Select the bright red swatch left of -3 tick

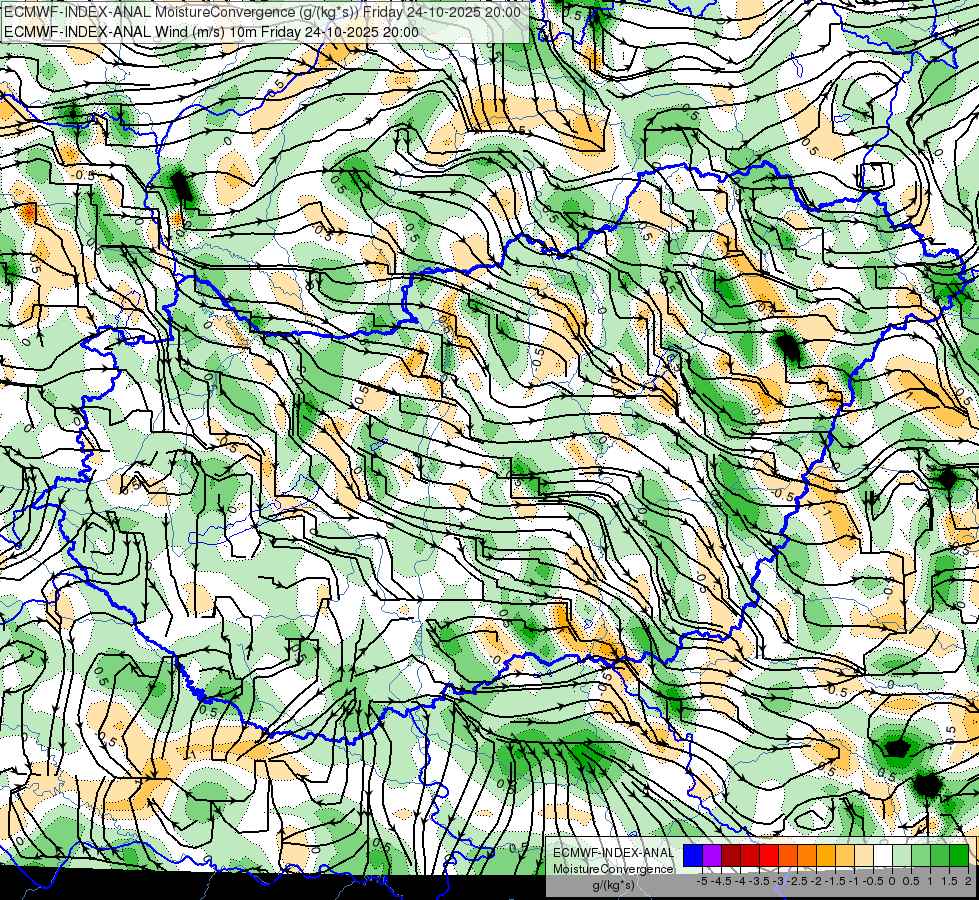click(769, 856)
